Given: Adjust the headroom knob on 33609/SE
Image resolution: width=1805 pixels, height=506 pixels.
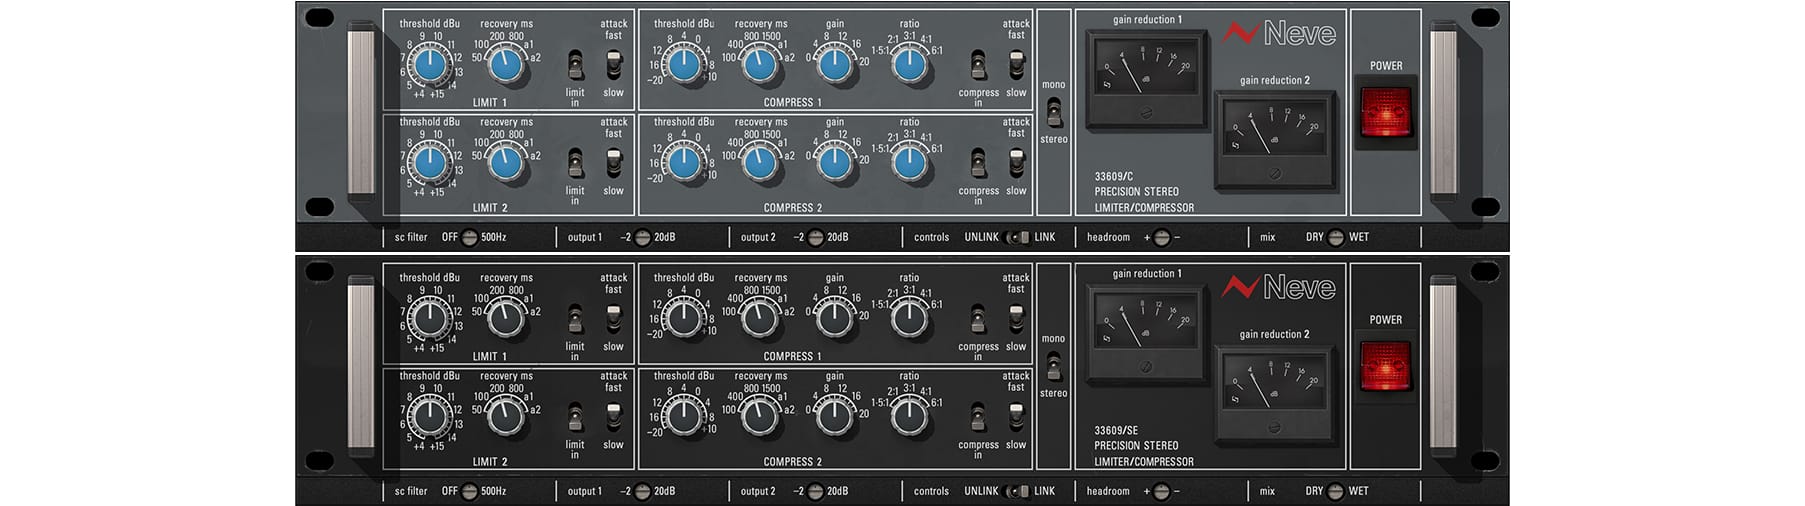Looking at the screenshot, I should 1161,492.
